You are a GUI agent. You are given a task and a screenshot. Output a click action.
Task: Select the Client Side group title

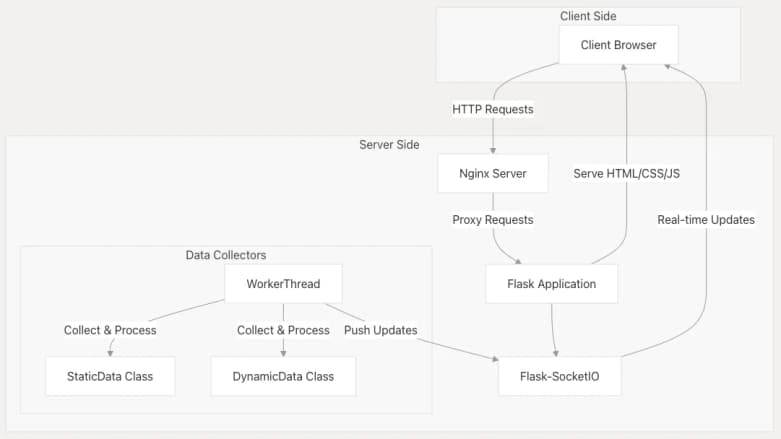(x=588, y=16)
